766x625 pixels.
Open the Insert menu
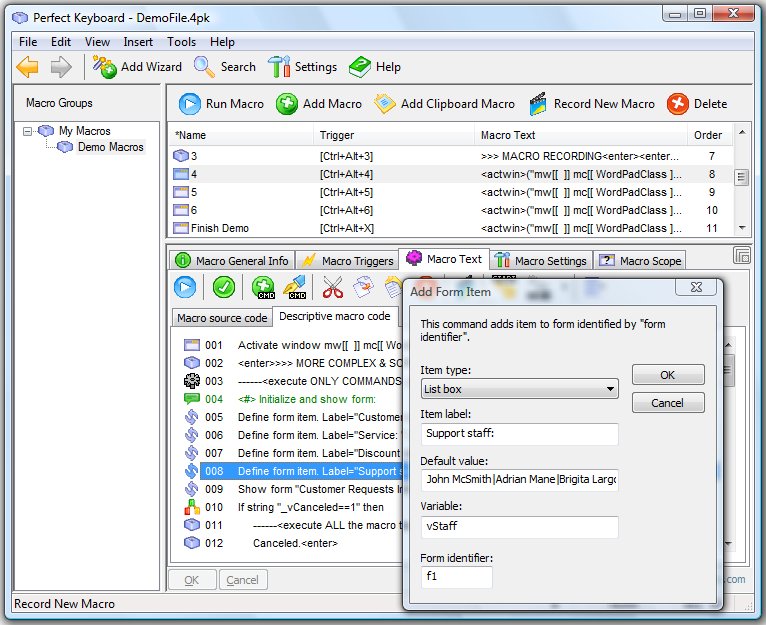(138, 42)
